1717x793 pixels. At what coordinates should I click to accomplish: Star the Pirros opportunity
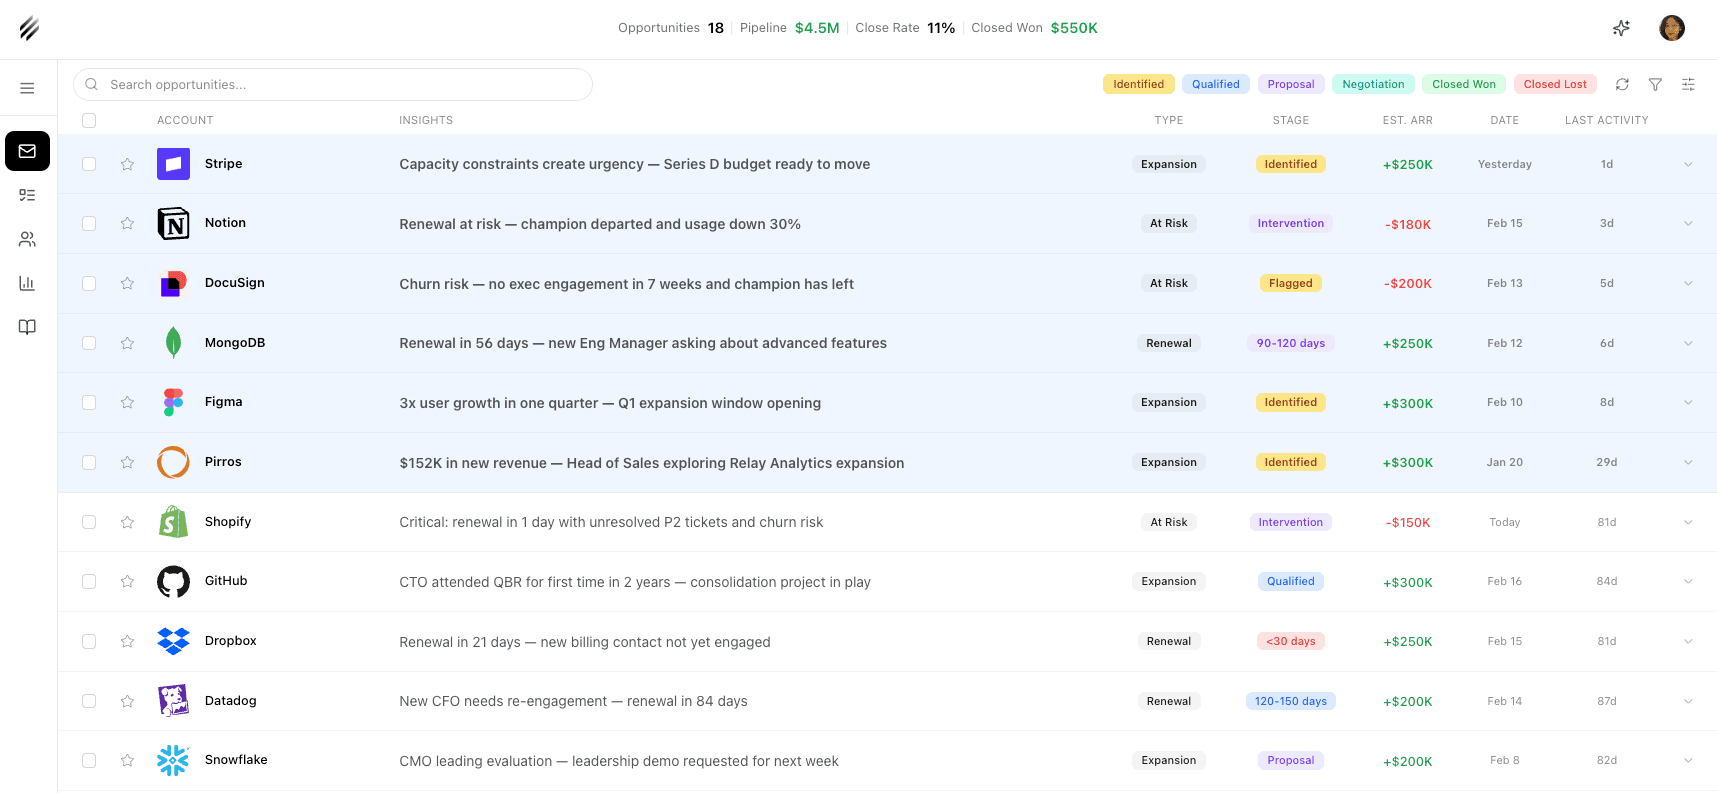tap(127, 462)
